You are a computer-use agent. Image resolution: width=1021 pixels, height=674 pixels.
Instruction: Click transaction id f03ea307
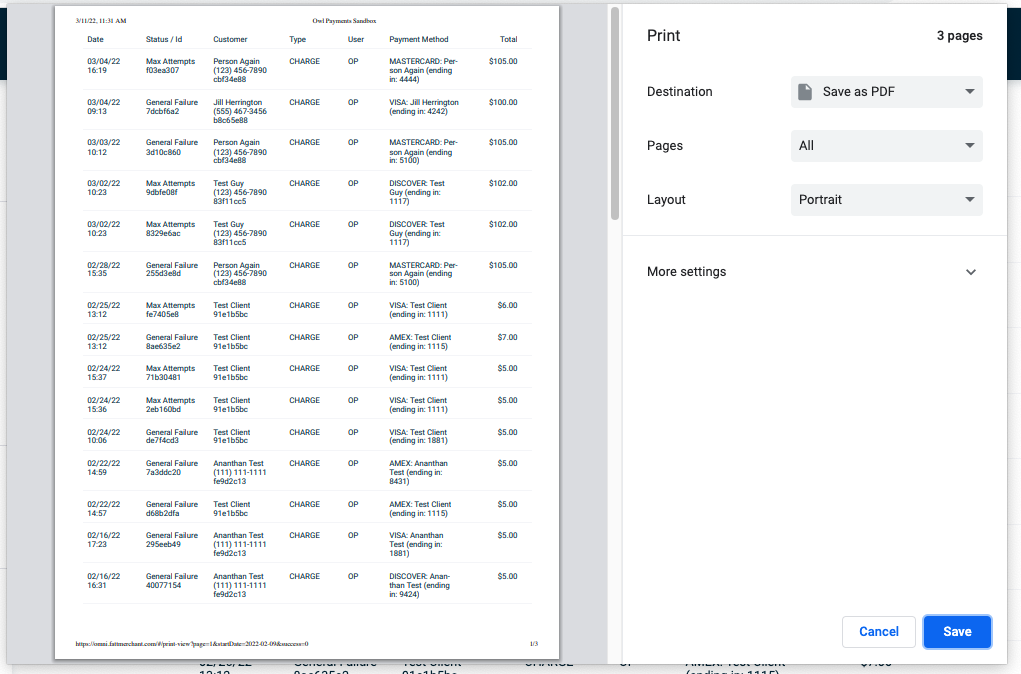tap(162, 70)
